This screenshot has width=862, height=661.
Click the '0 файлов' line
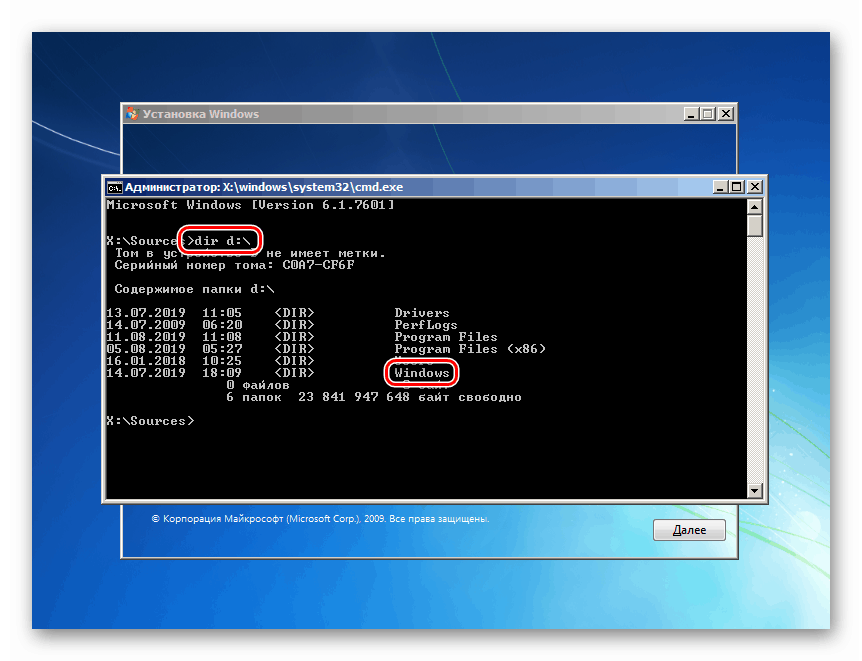point(257,385)
